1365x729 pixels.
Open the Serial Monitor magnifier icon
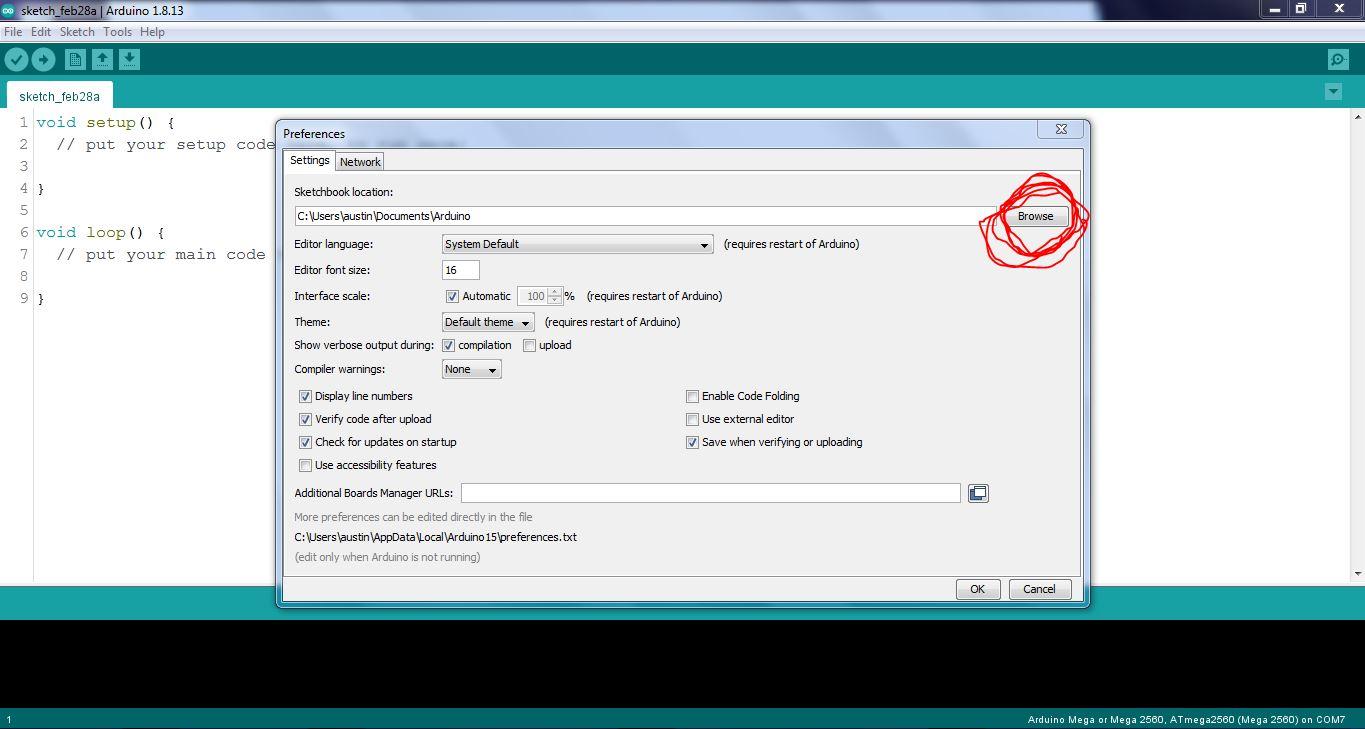click(x=1338, y=60)
